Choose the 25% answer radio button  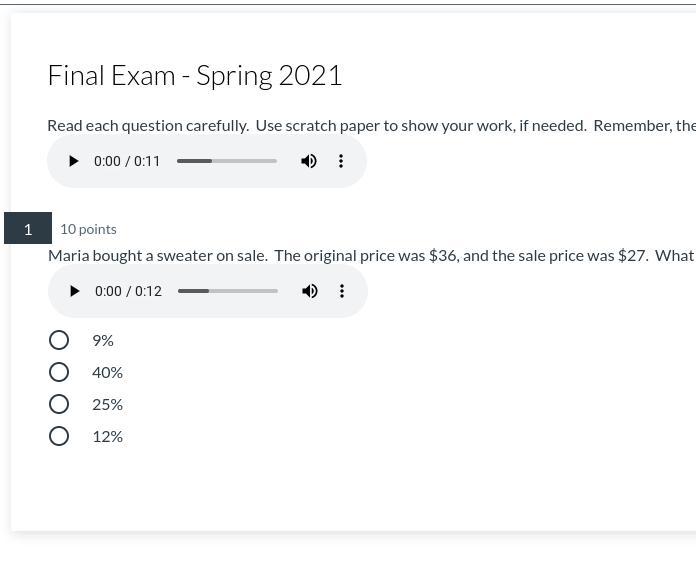click(x=59, y=404)
